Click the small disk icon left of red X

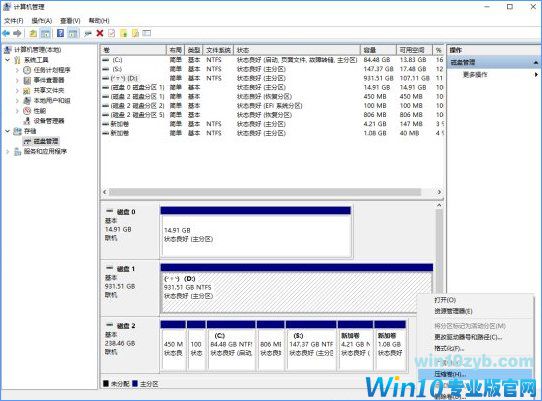pyautogui.click(x=88, y=34)
